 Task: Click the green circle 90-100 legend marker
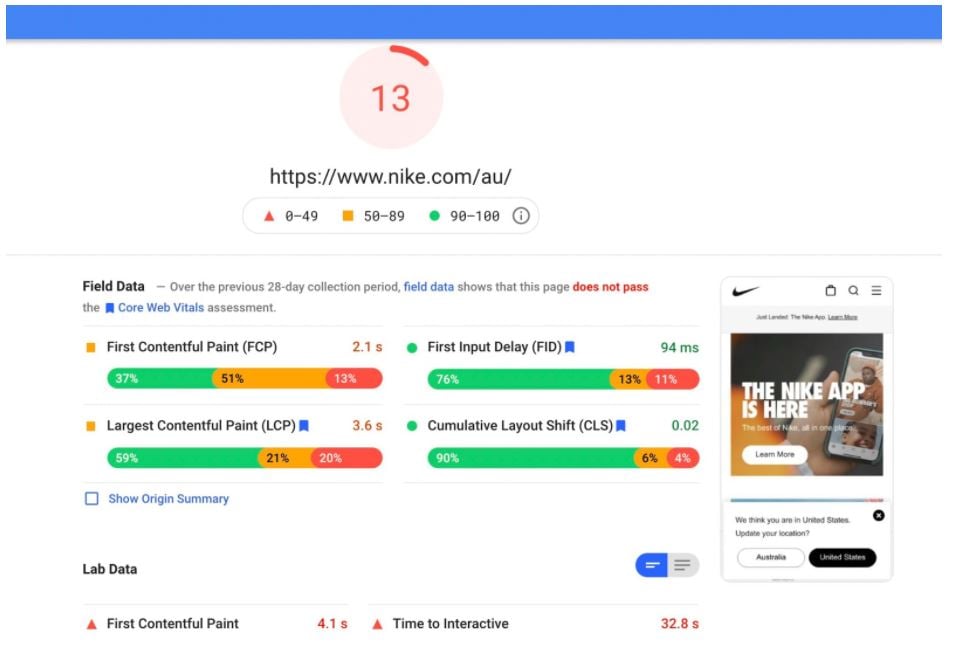[434, 216]
